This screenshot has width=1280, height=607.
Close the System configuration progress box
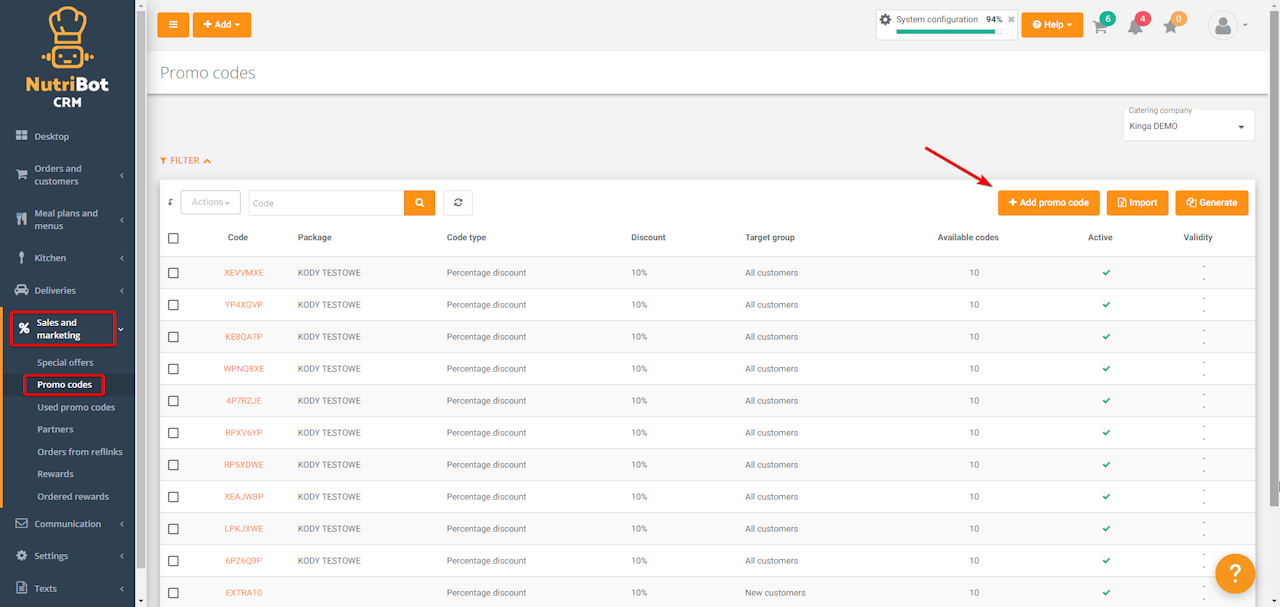(1011, 19)
